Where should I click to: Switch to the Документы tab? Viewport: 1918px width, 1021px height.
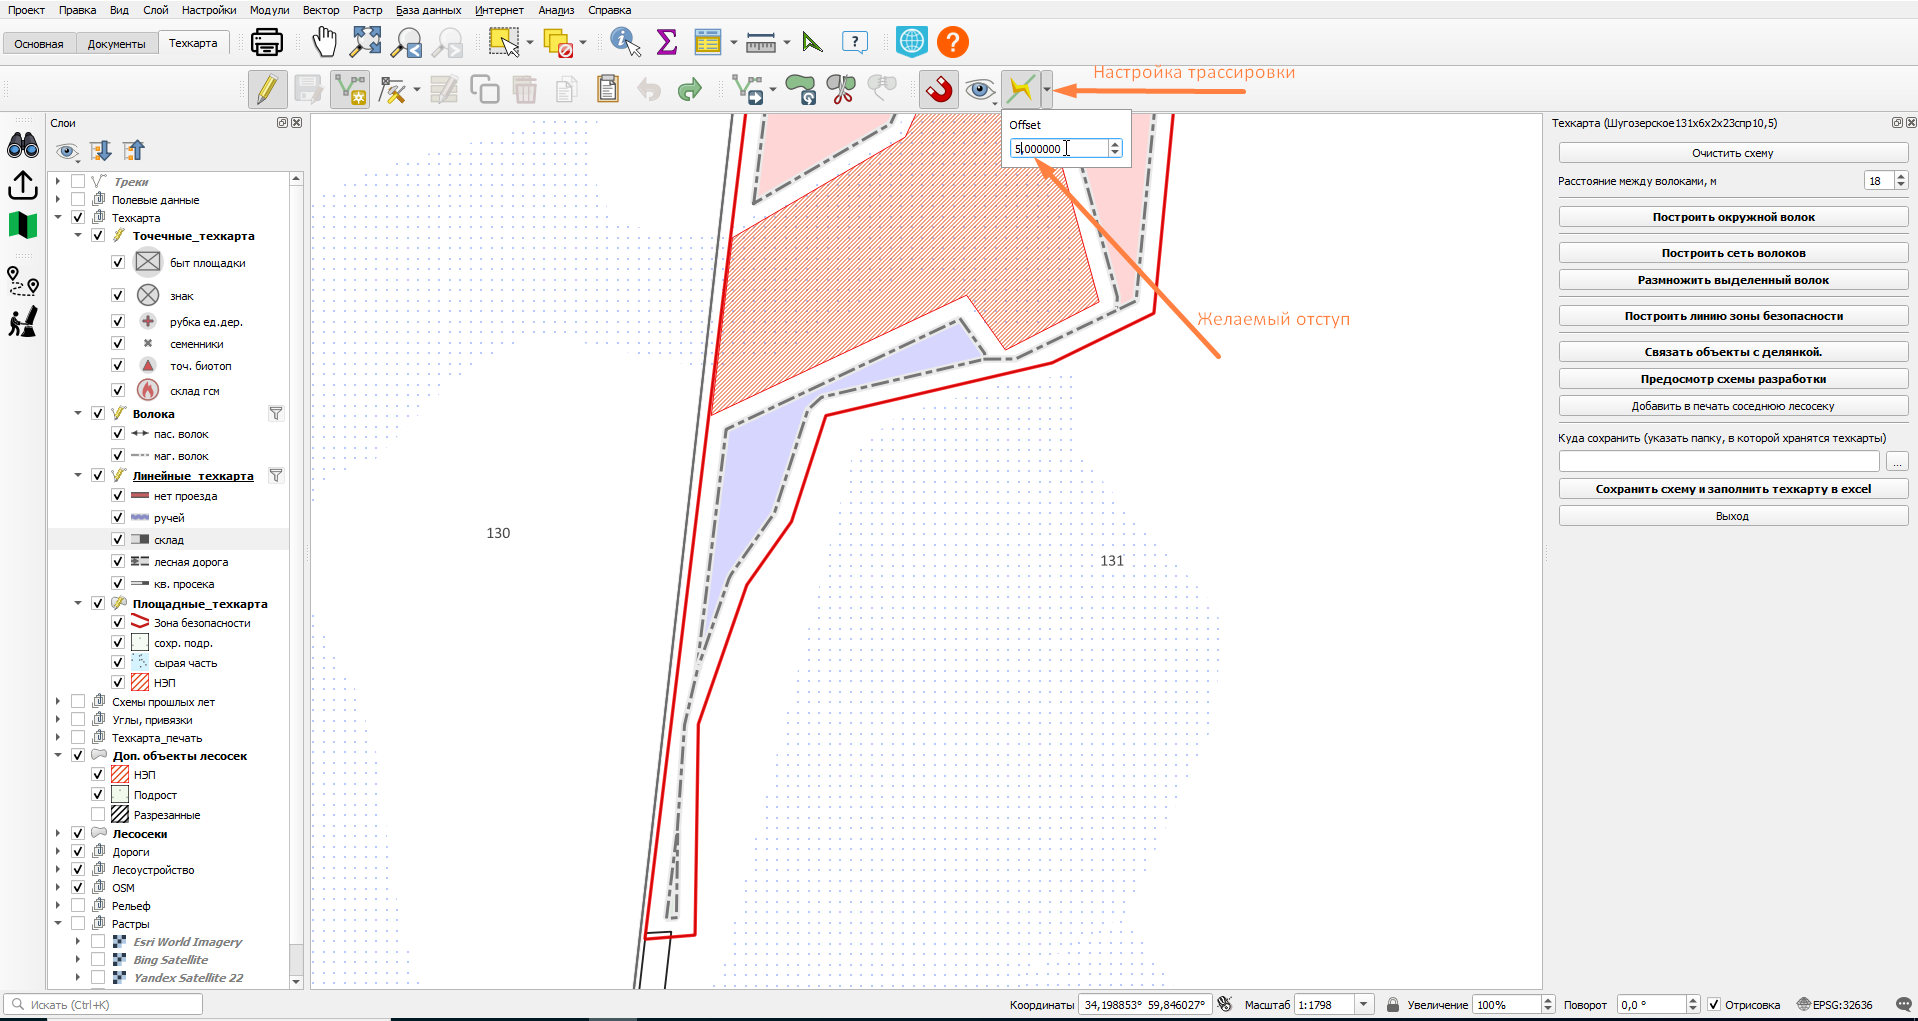coord(116,44)
